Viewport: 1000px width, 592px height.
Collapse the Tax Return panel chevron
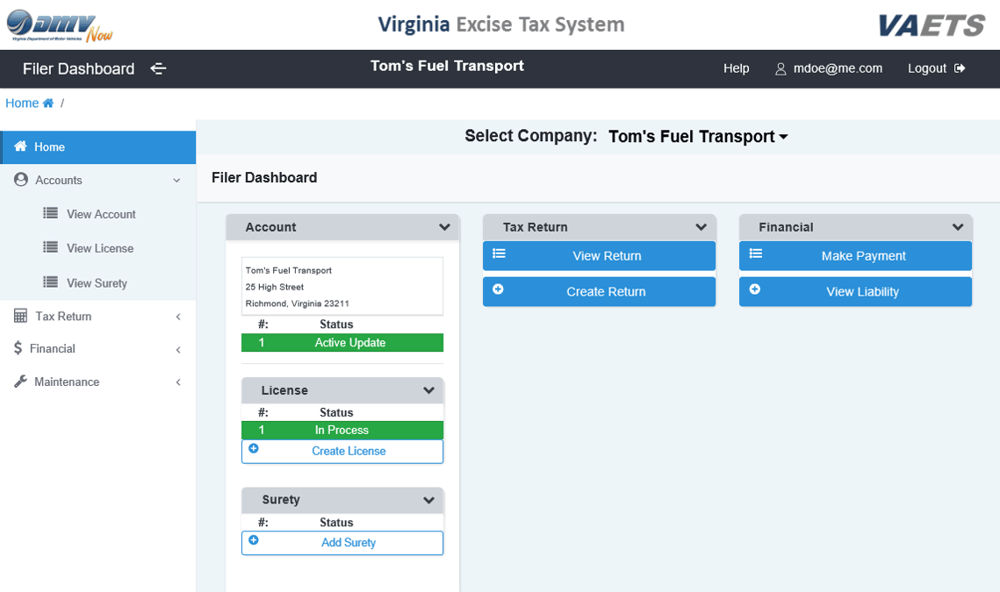tap(701, 227)
